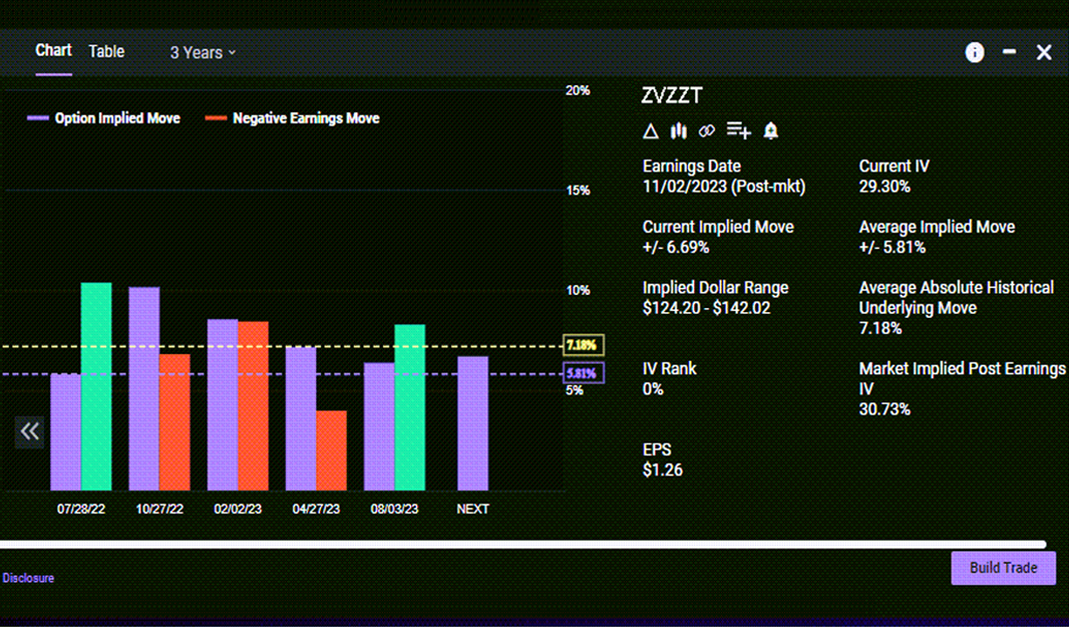Set an alert with the bell icon

pos(771,131)
